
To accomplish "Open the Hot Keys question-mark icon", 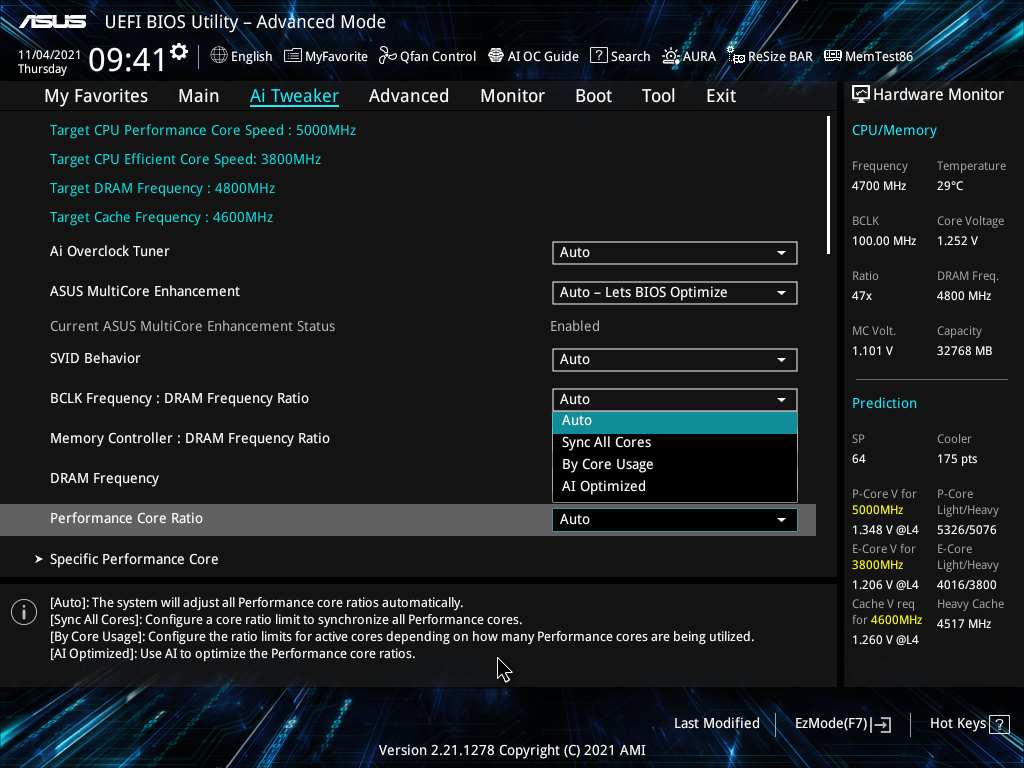I will pyautogui.click(x=999, y=724).
